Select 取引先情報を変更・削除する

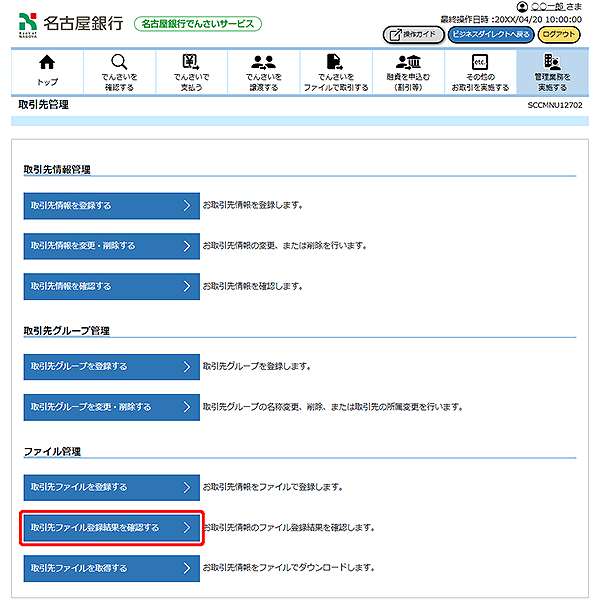(x=111, y=246)
